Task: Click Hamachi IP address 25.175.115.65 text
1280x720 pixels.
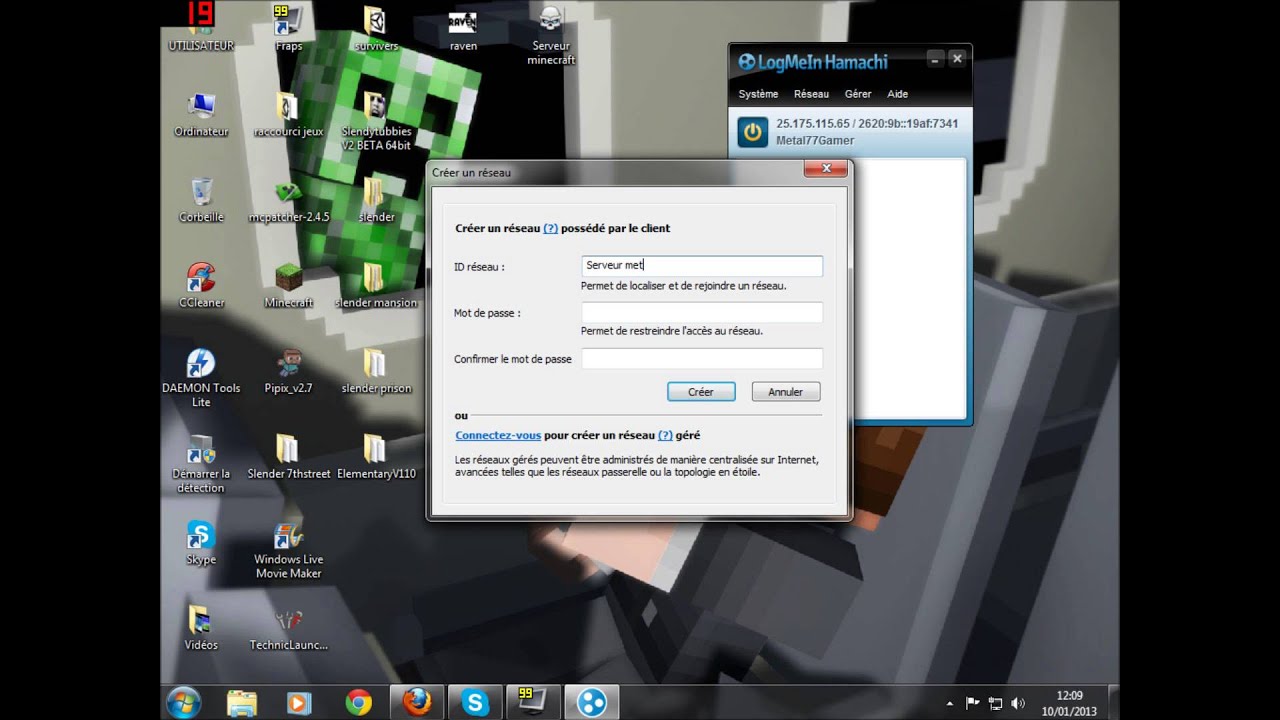Action: tap(812, 124)
